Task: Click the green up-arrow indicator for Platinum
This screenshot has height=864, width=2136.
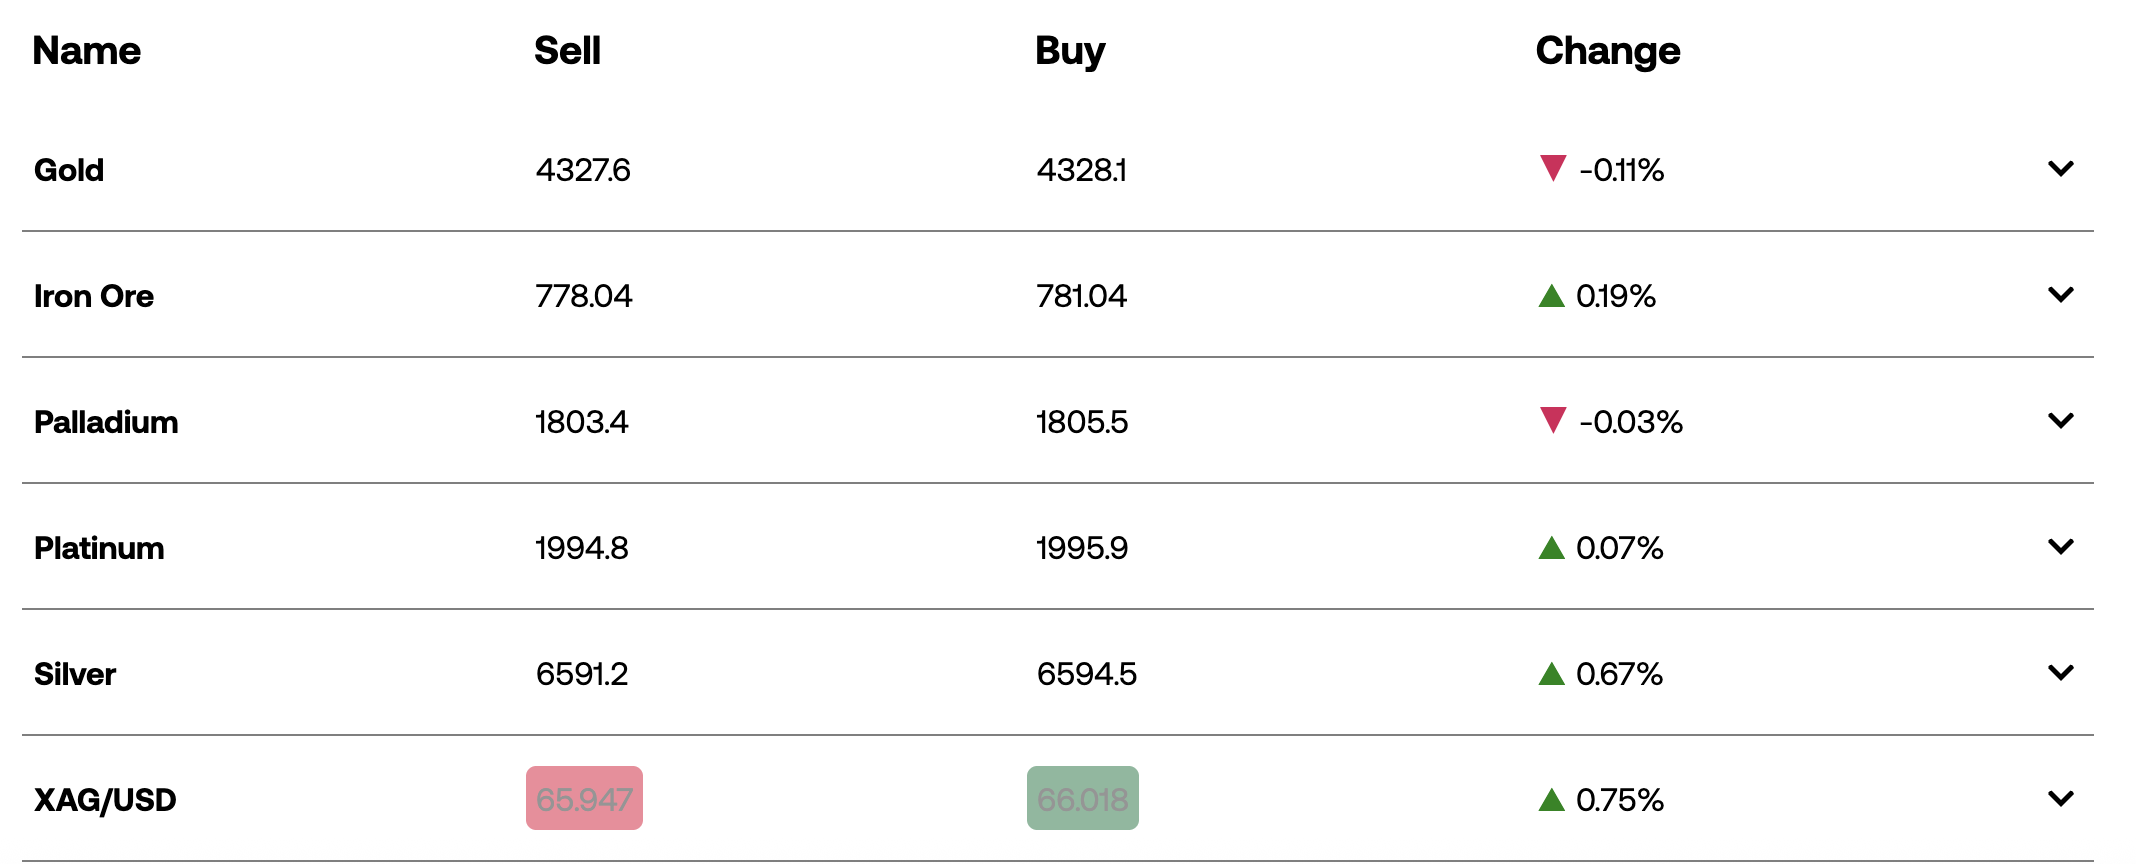Action: (x=1553, y=548)
